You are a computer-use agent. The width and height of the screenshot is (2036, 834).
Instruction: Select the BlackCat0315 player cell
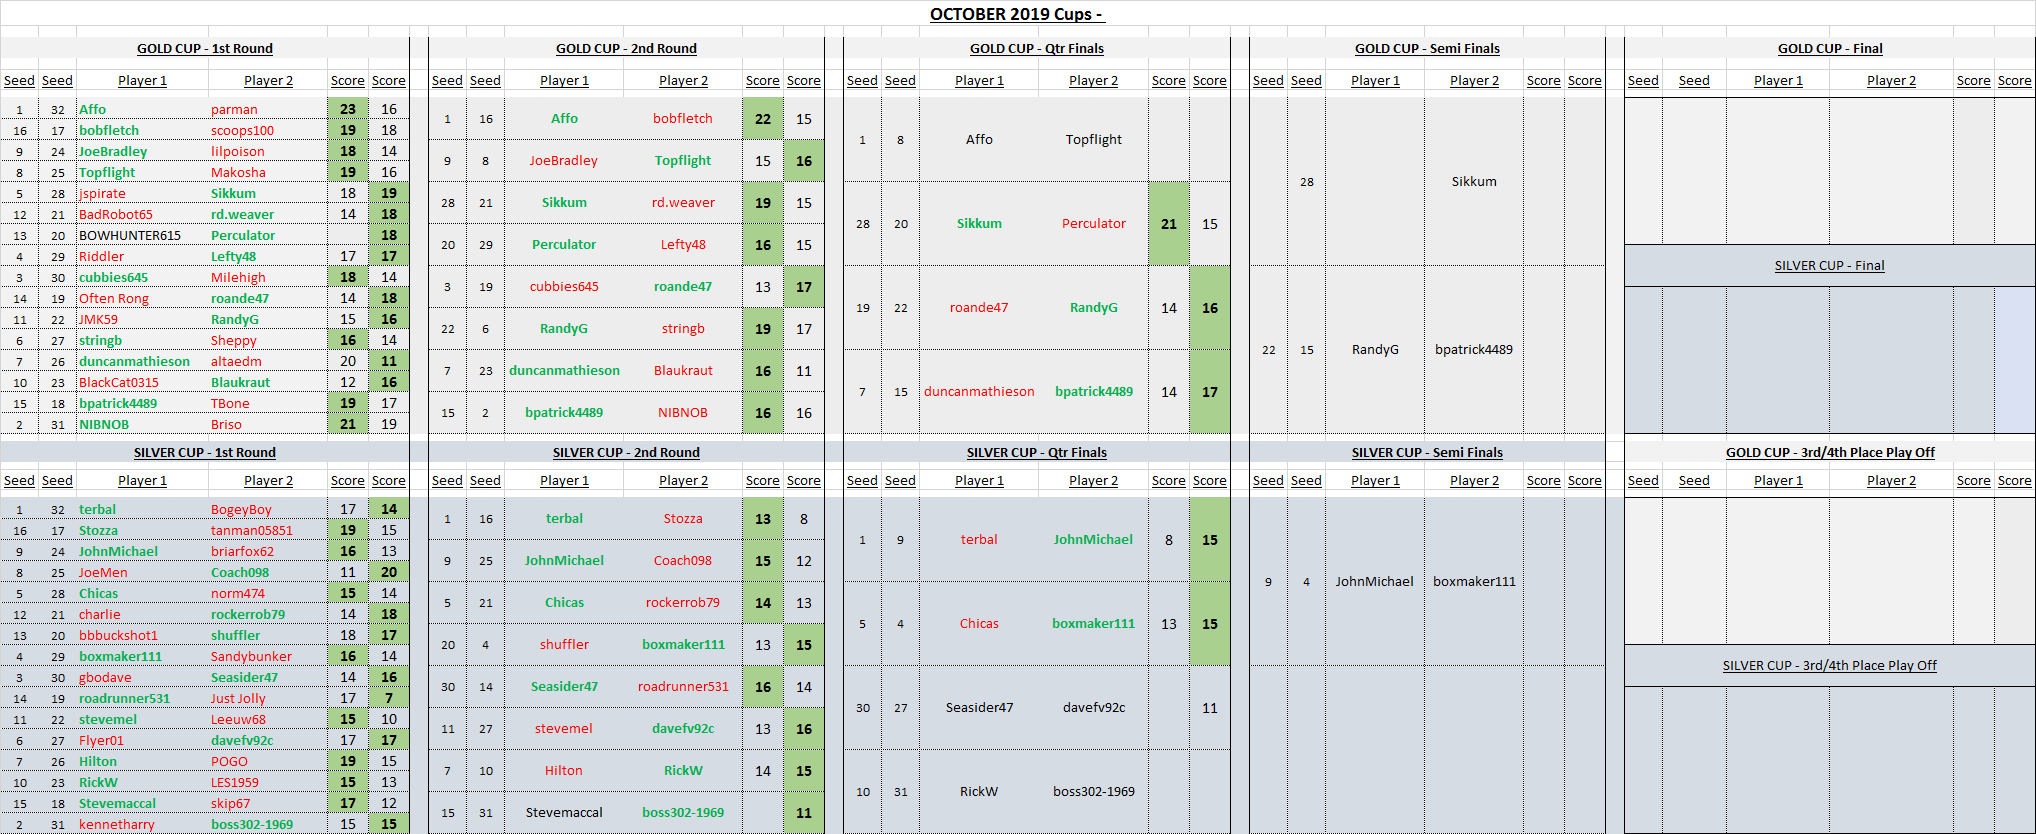pos(119,382)
